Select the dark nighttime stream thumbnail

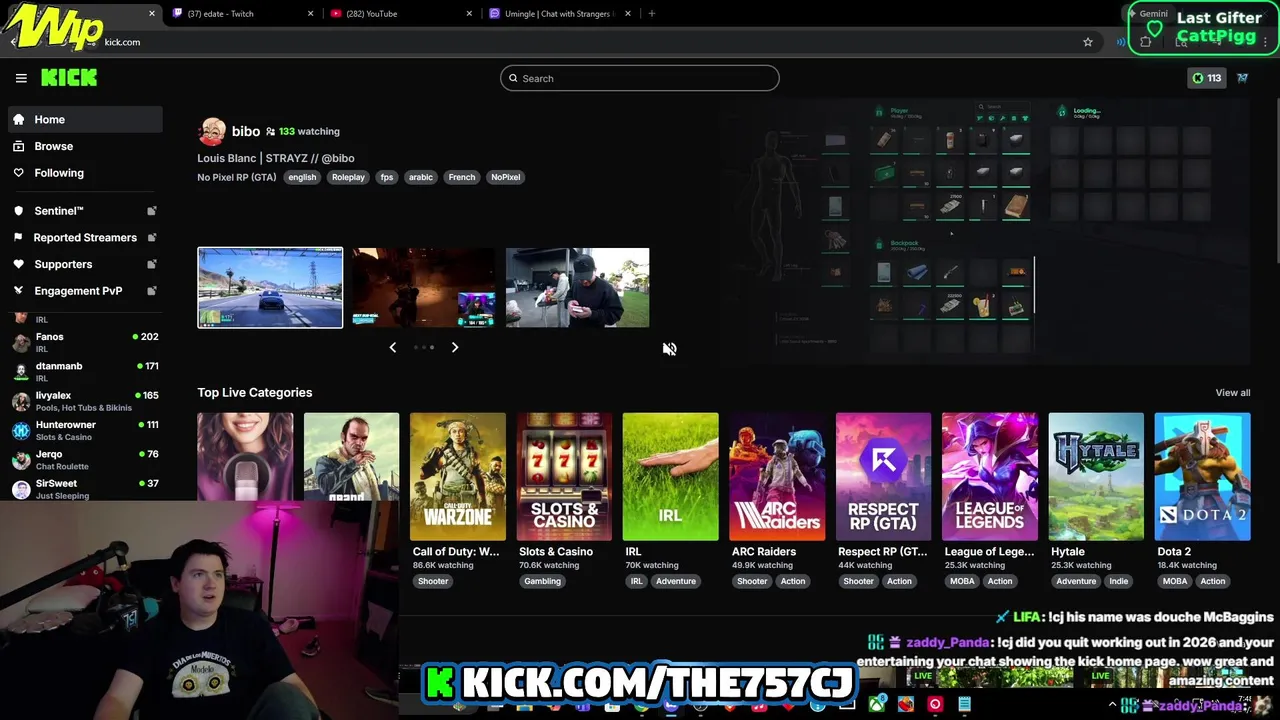(424, 287)
